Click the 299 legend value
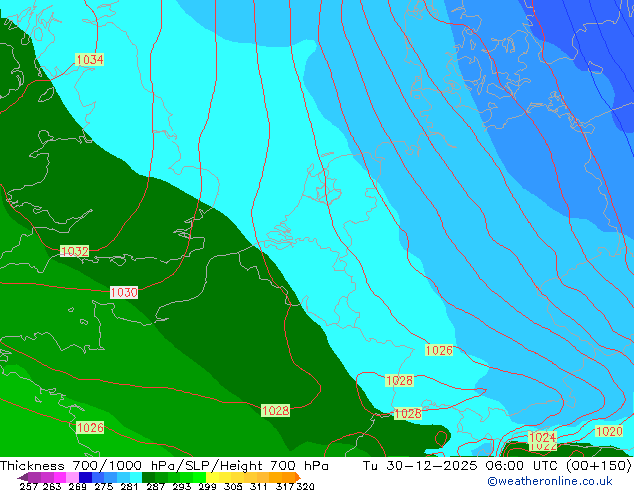The height and width of the screenshot is (490, 634). point(207,486)
